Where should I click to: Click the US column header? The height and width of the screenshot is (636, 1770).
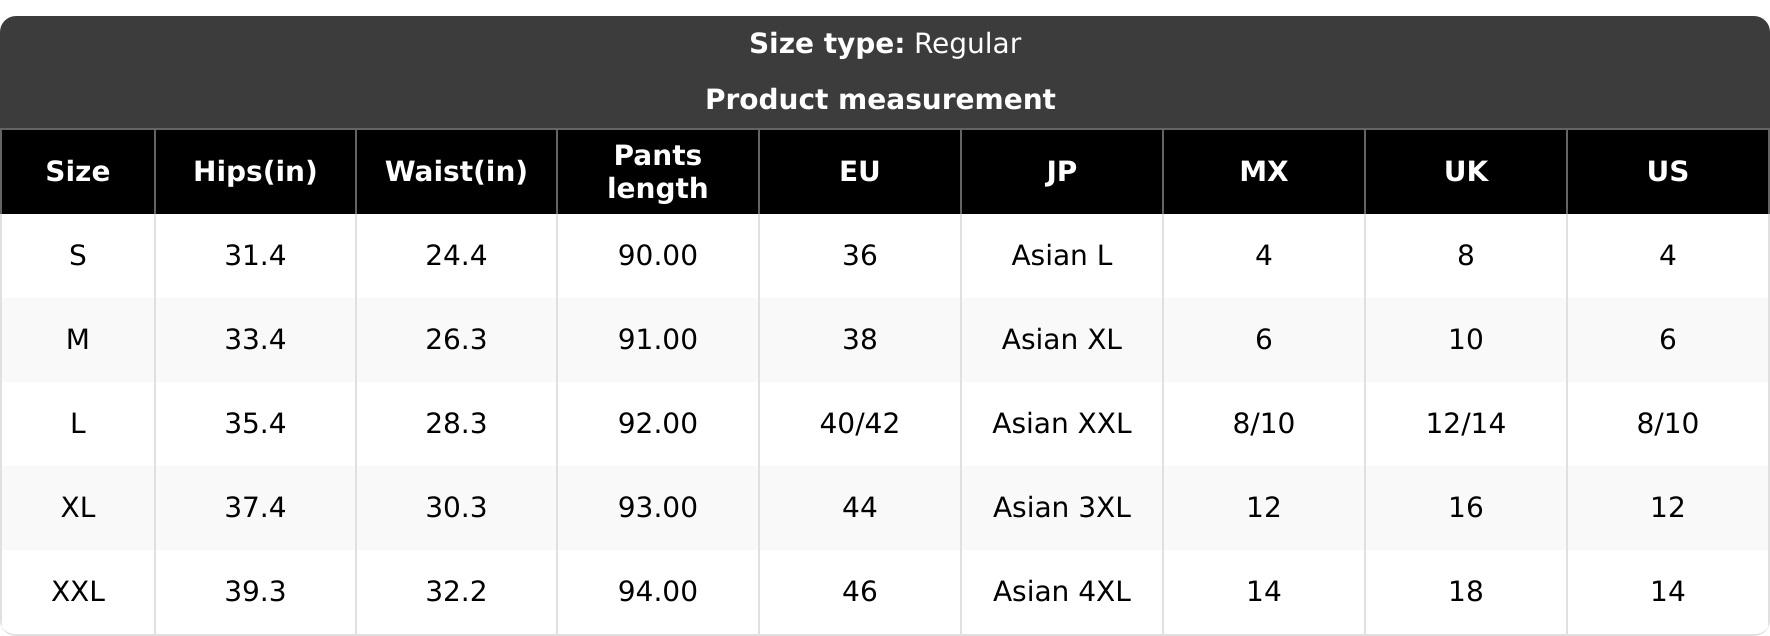[1668, 172]
